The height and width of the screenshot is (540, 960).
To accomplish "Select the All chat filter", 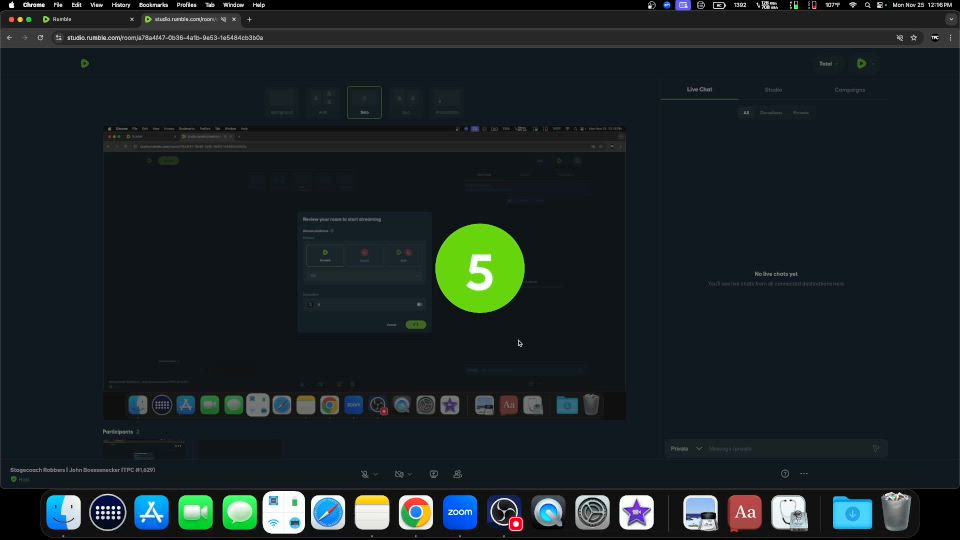I will click(x=745, y=113).
